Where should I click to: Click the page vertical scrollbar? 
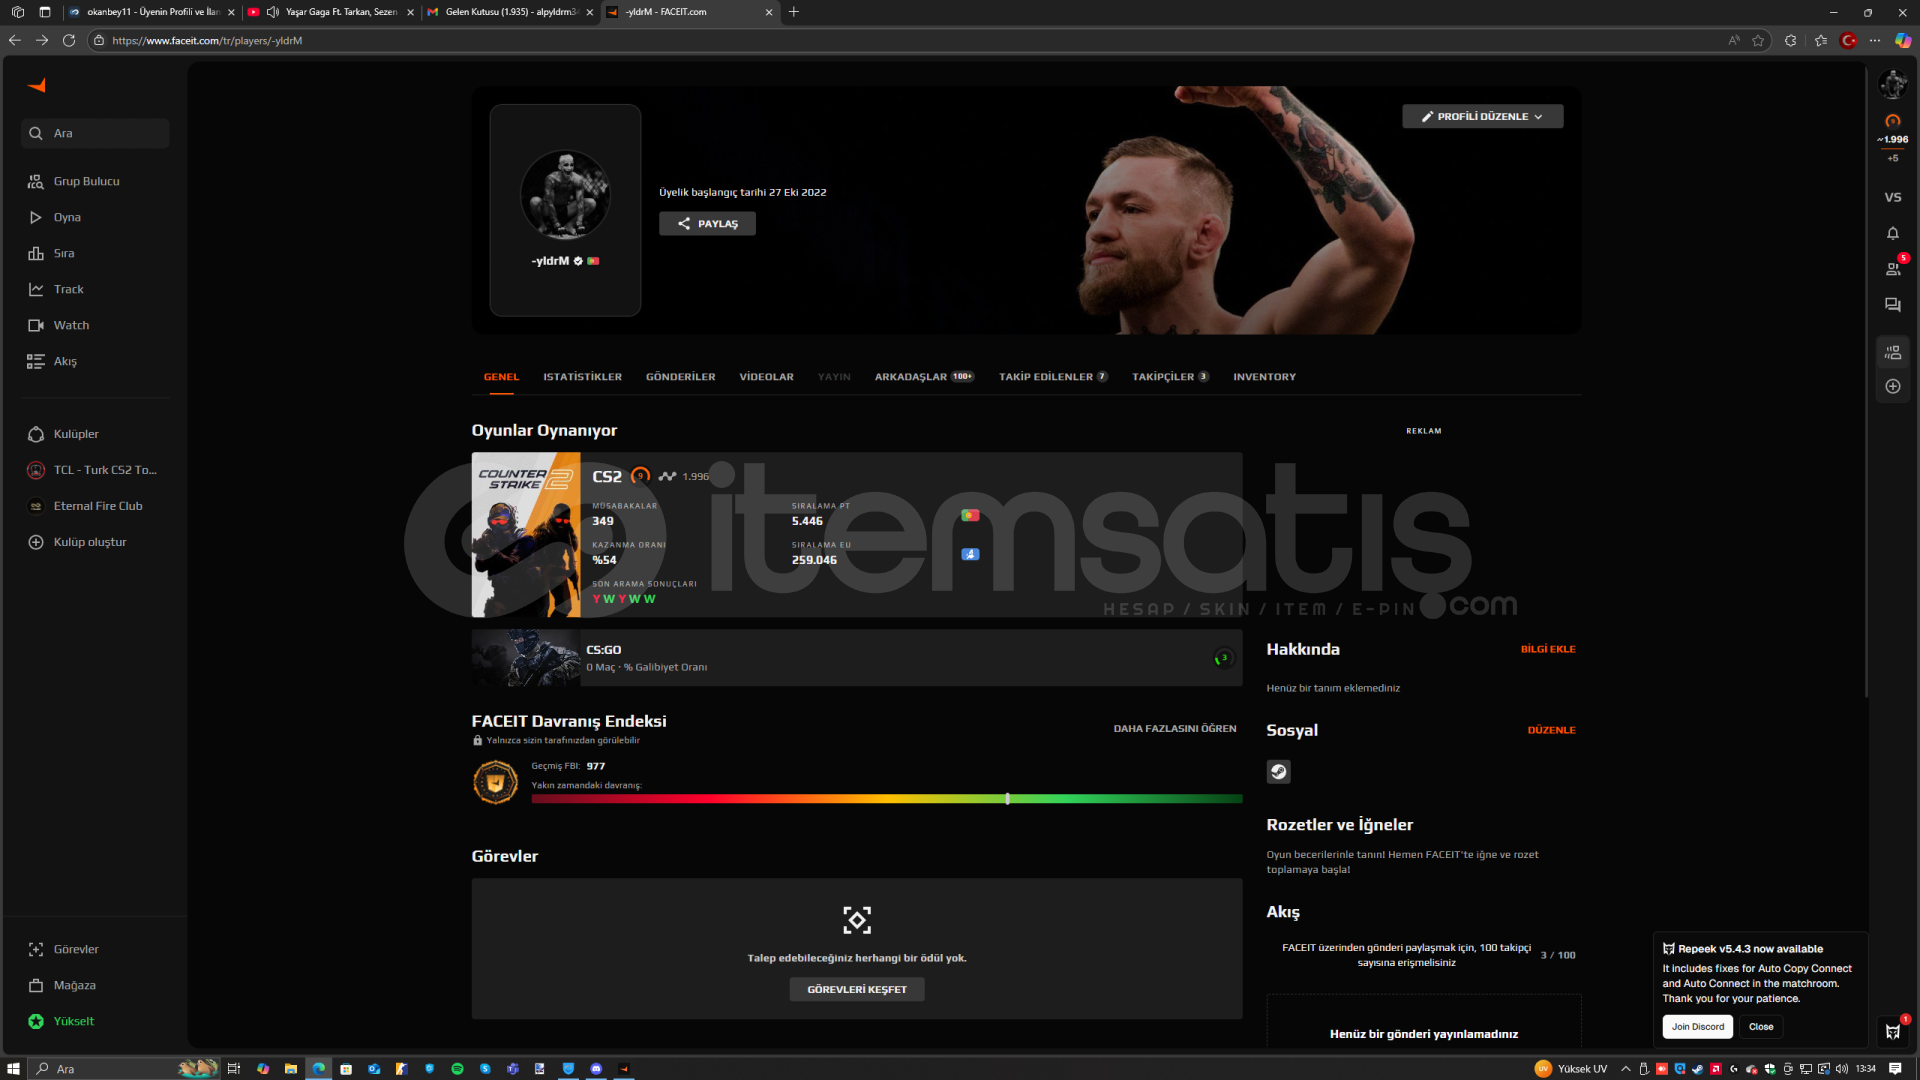(1866, 382)
